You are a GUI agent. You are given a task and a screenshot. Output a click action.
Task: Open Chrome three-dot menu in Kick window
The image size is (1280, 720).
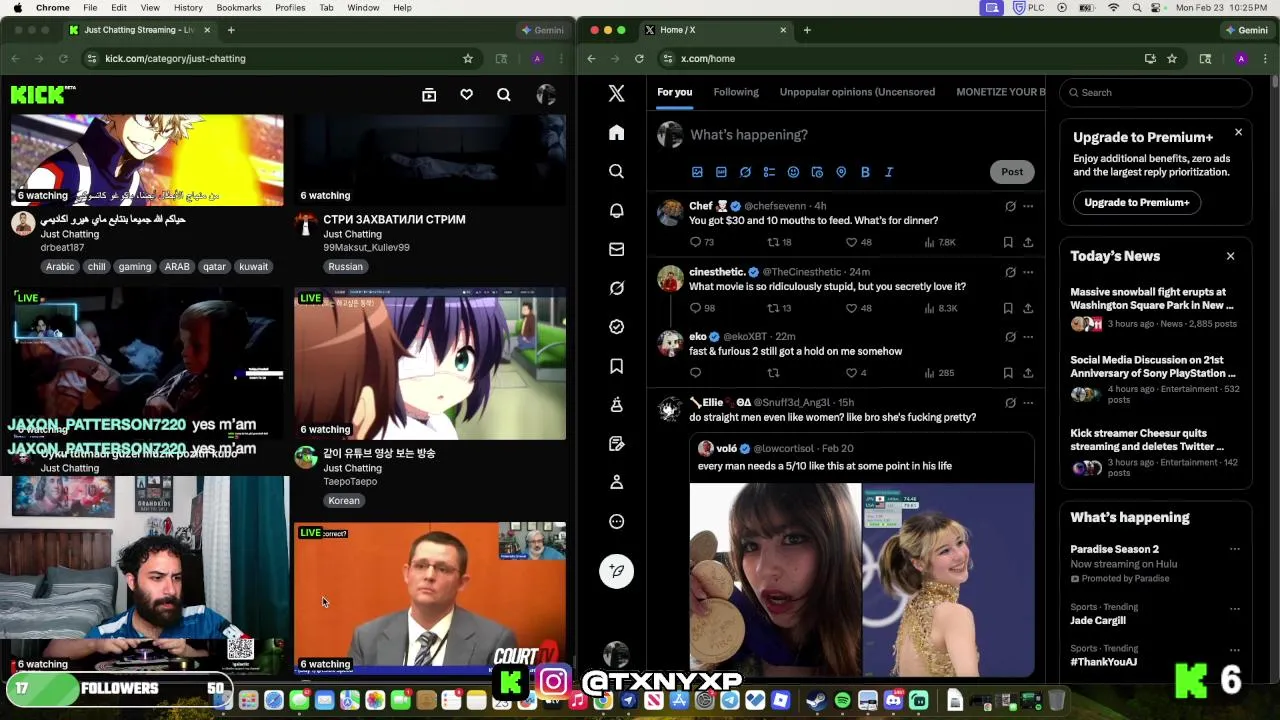coord(563,59)
